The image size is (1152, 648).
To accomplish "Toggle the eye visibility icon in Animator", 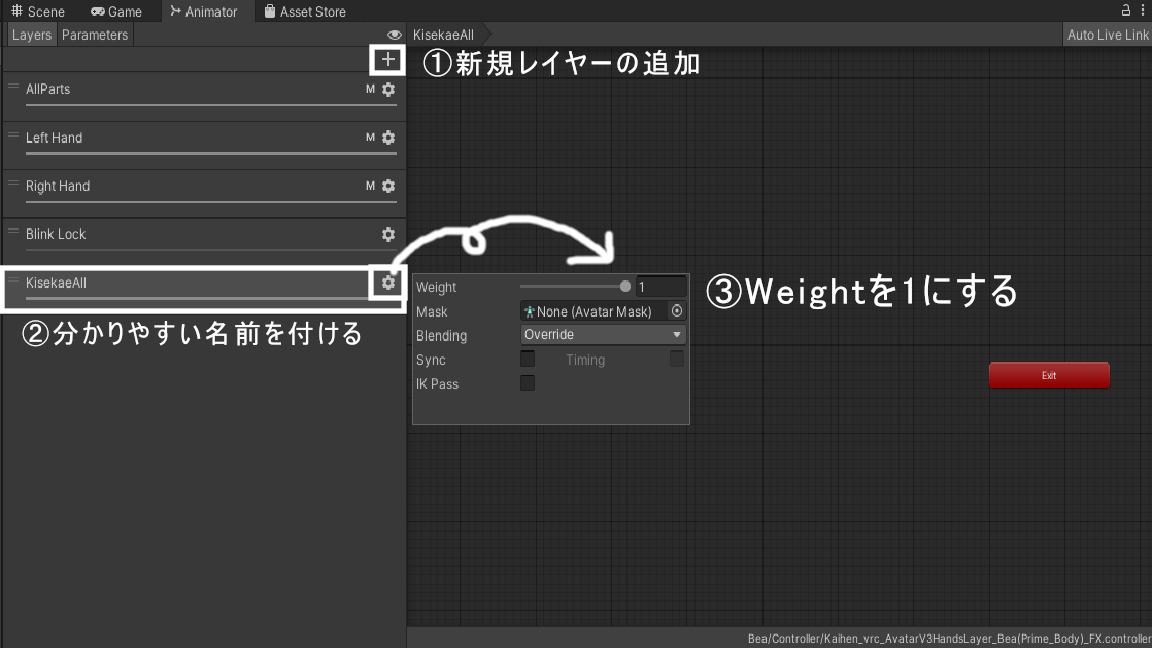I will pyautogui.click(x=394, y=35).
